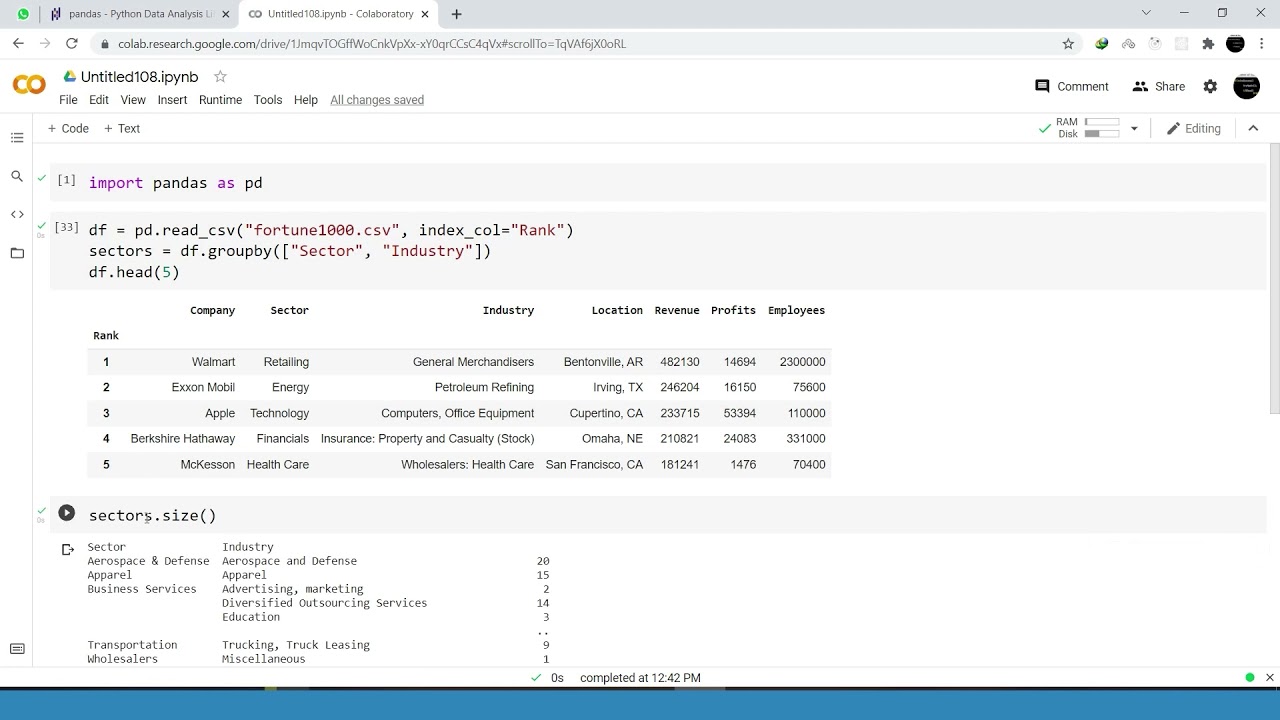1280x720 pixels.
Task: Close the pandas documentation tab
Action: [x=225, y=14]
